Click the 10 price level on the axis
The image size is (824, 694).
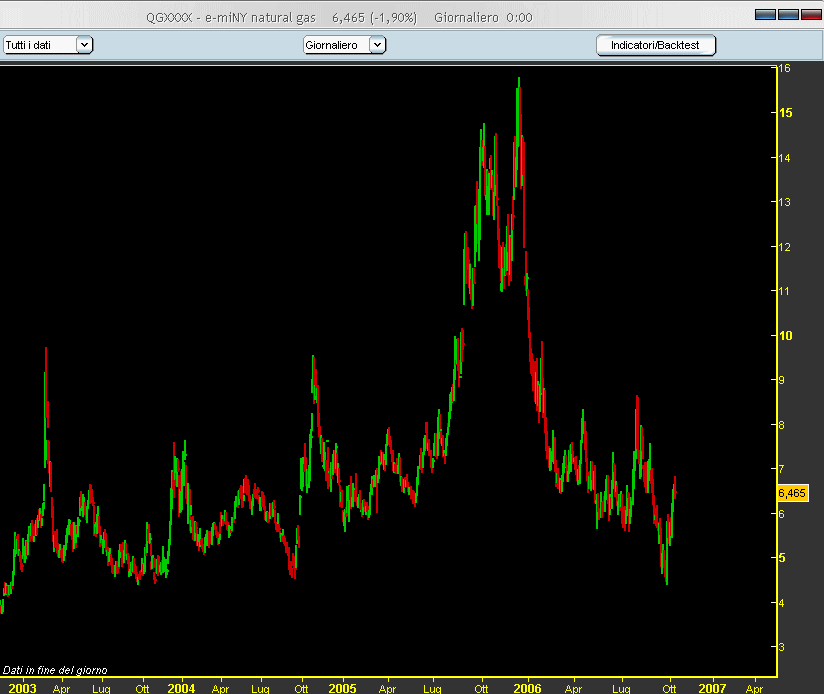786,336
